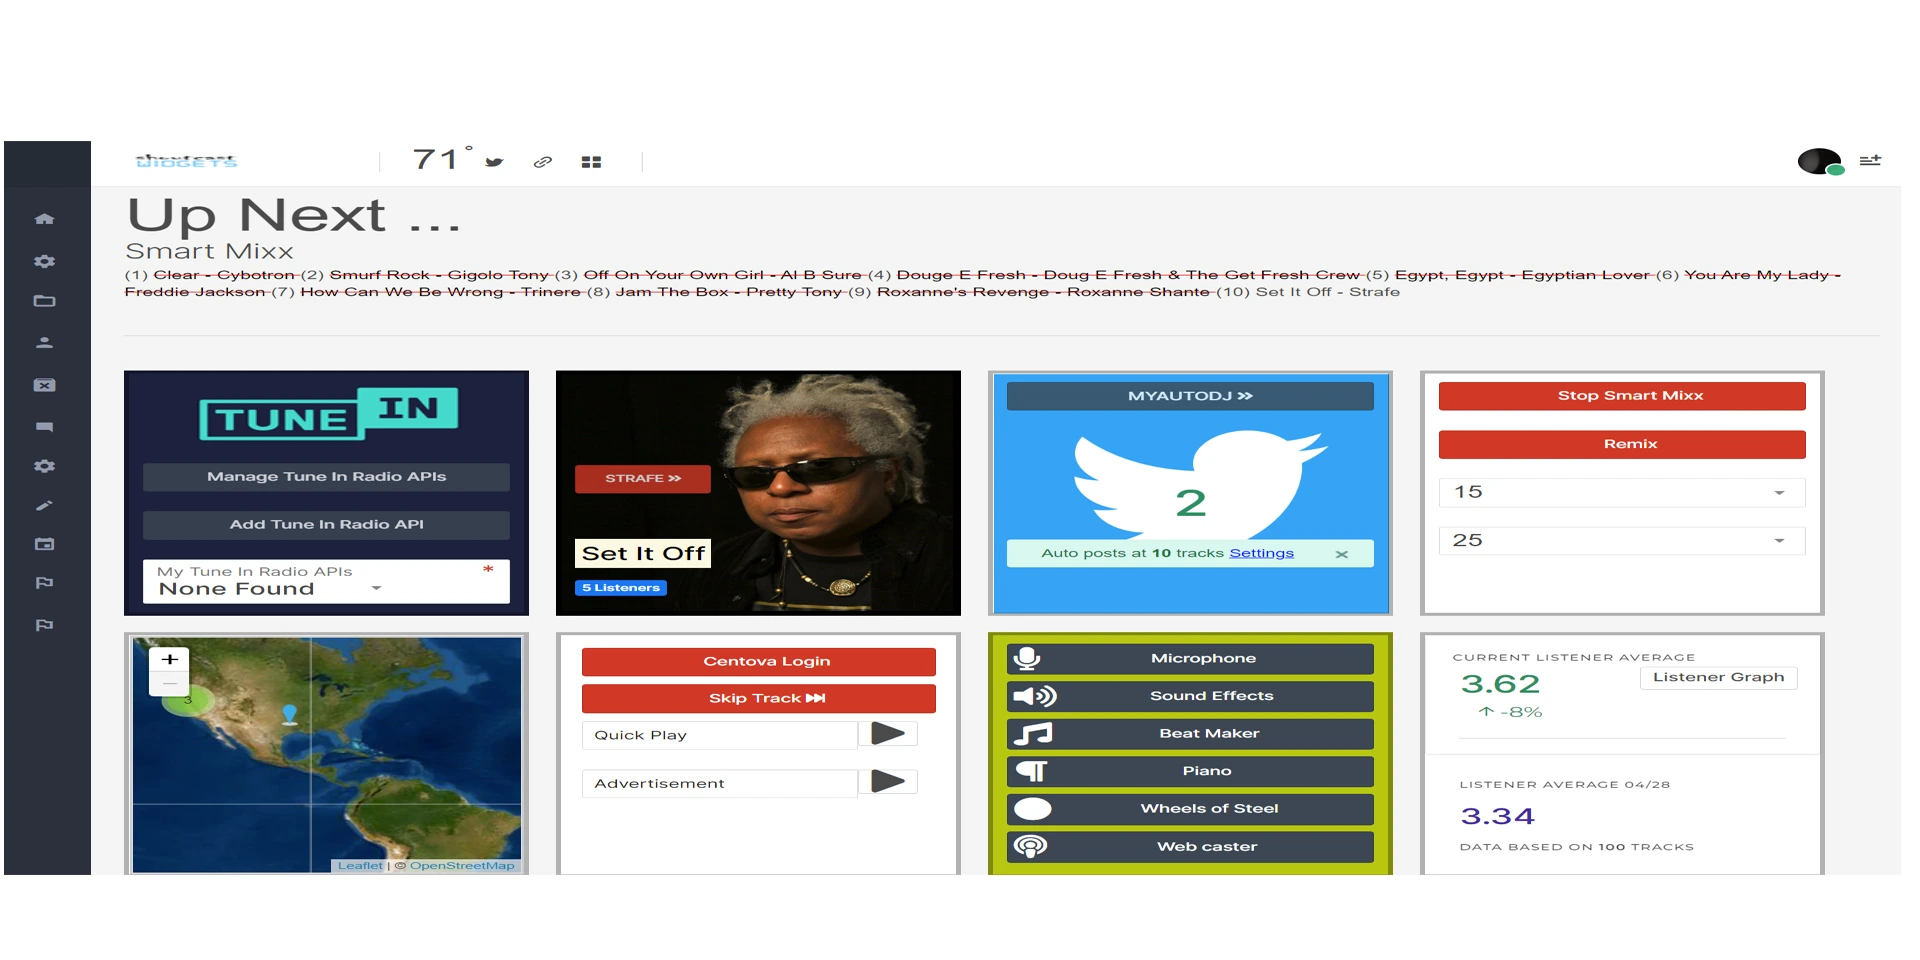Click the Shoutcast Widgets logo

[x=186, y=160]
